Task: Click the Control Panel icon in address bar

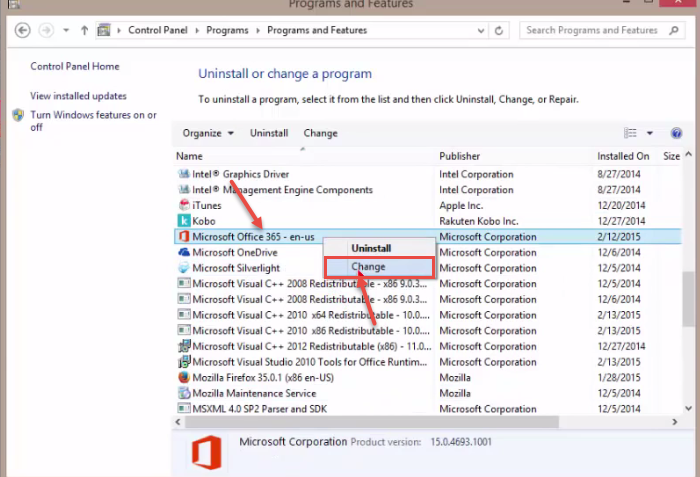Action: point(104,30)
